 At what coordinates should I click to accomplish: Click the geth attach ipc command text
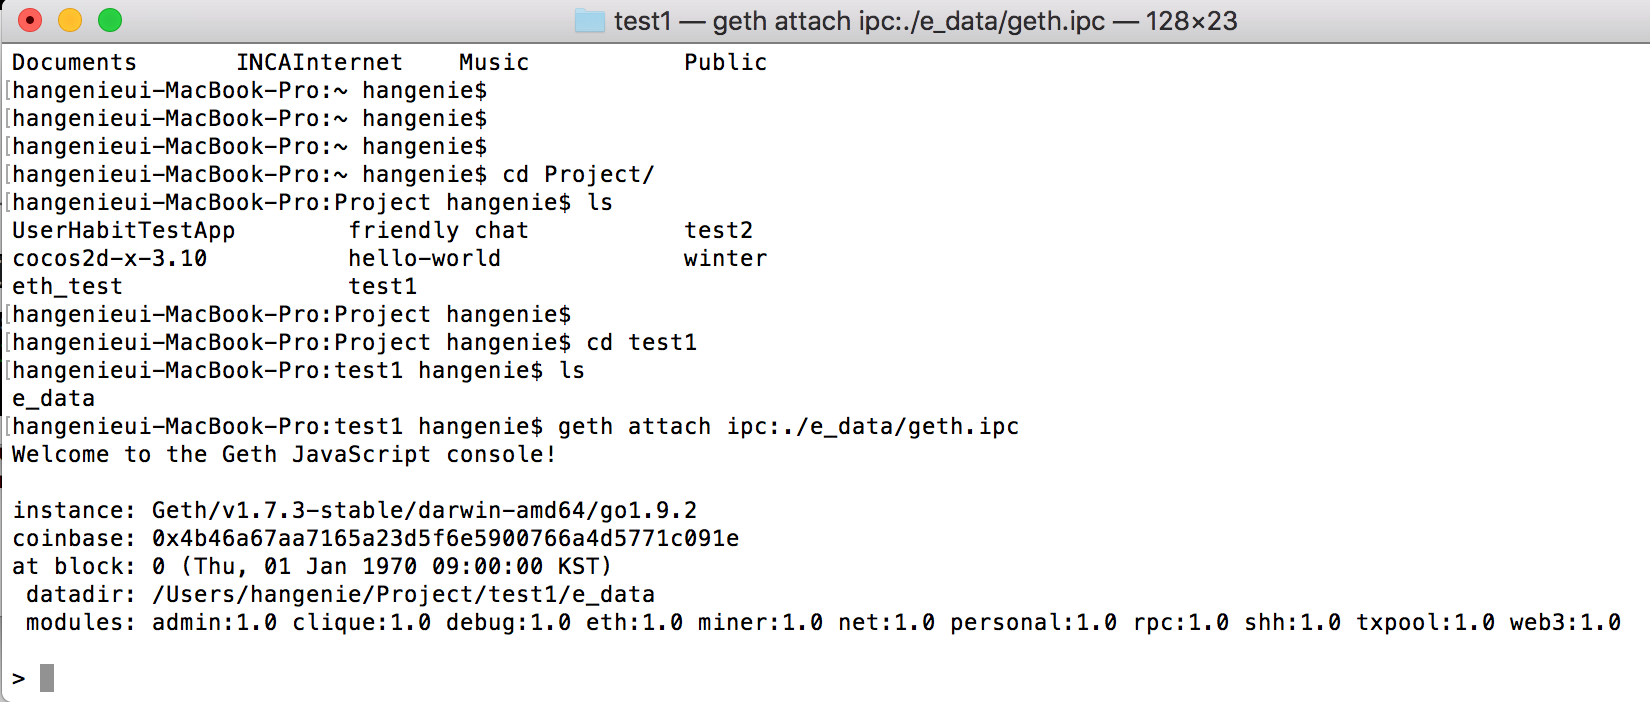tap(788, 426)
